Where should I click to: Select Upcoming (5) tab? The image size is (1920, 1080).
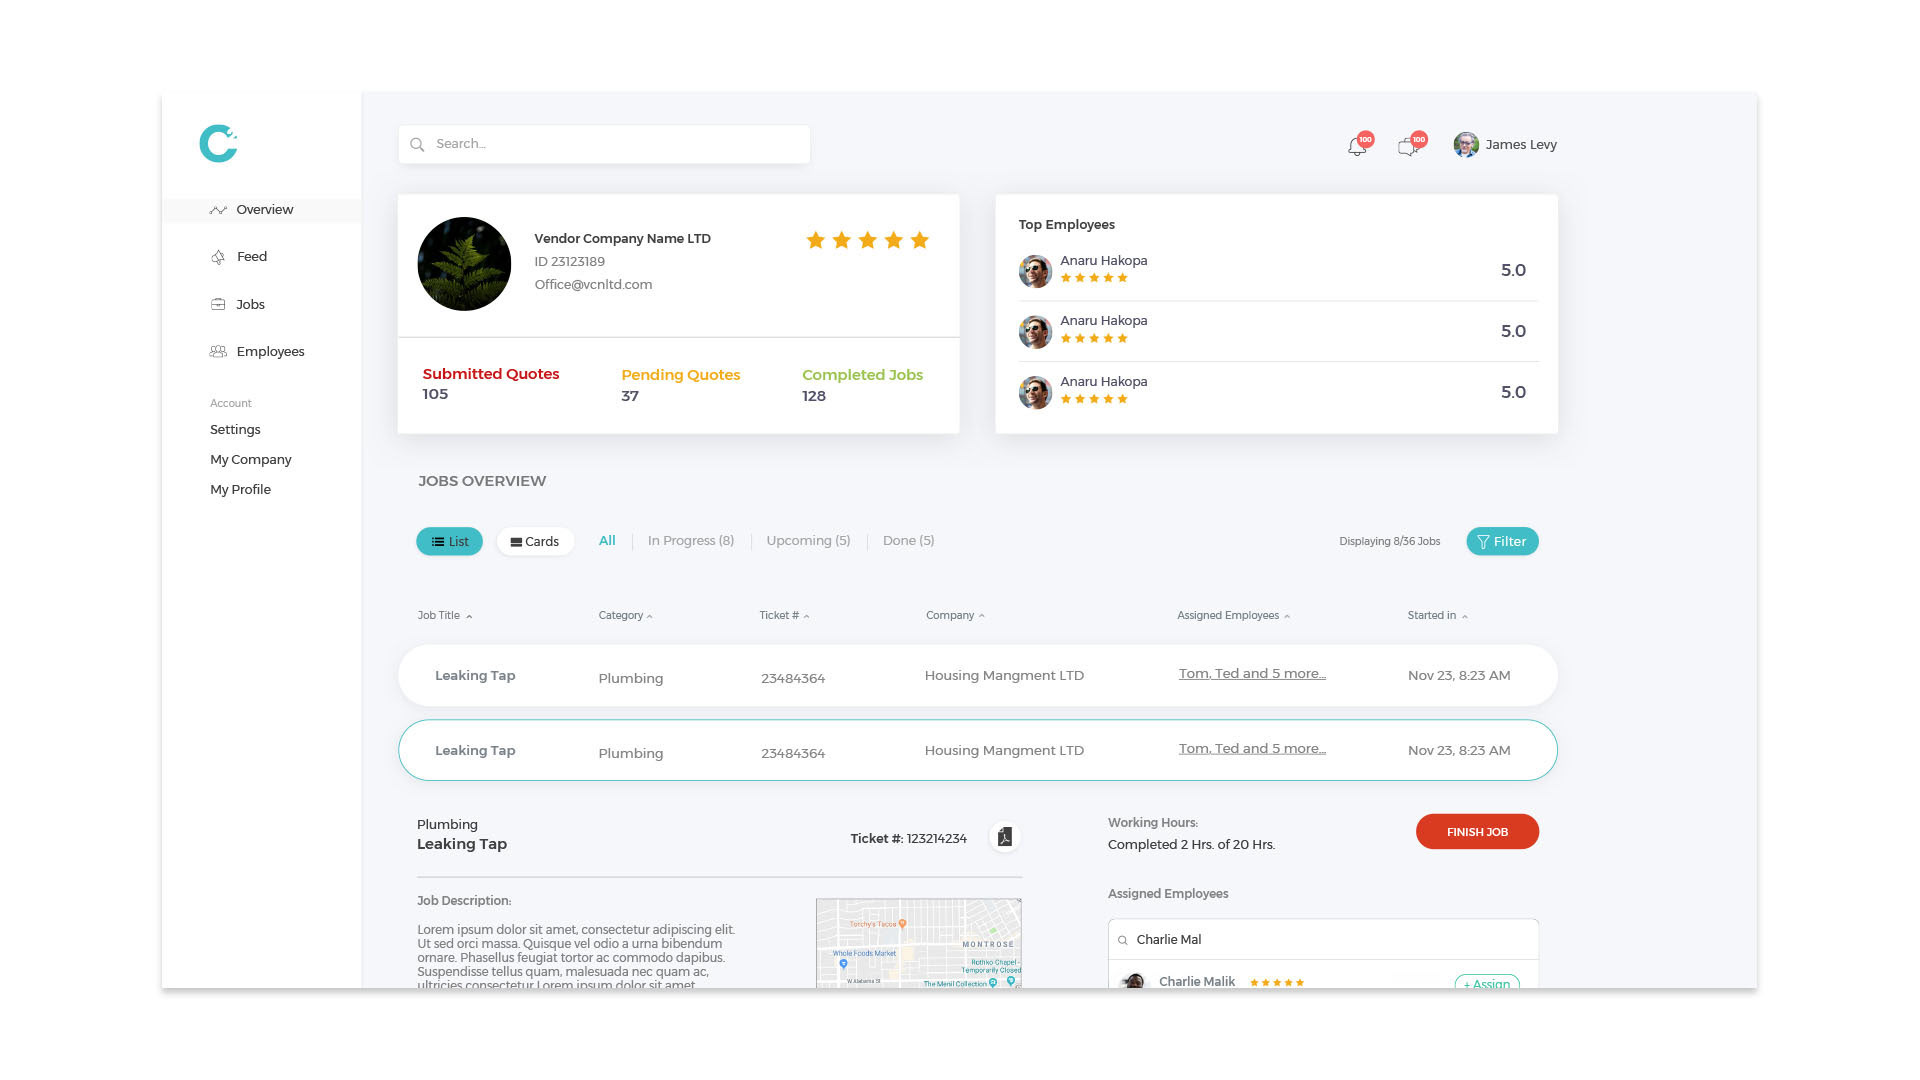point(808,541)
